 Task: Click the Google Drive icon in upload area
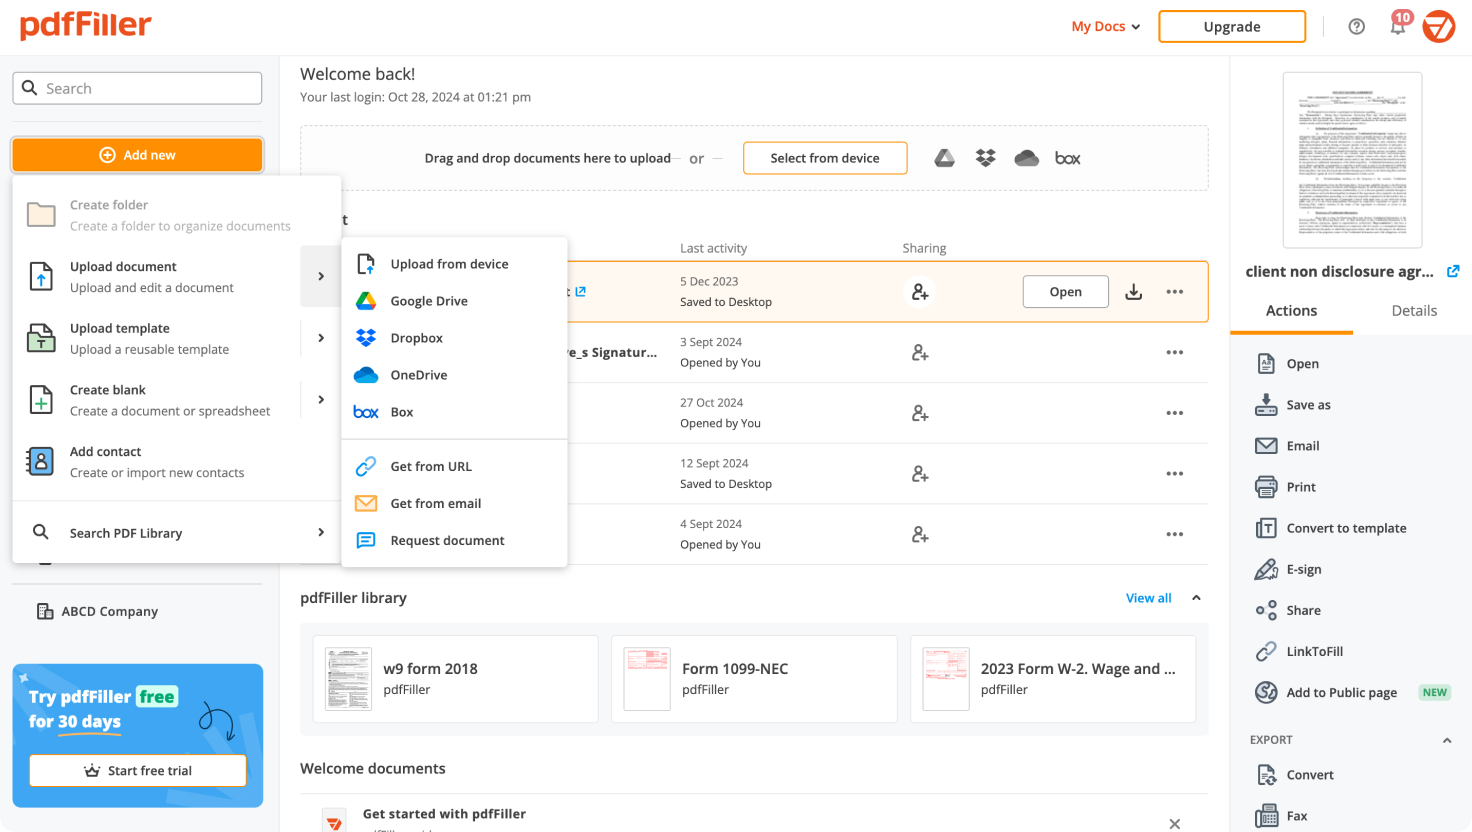(x=944, y=158)
